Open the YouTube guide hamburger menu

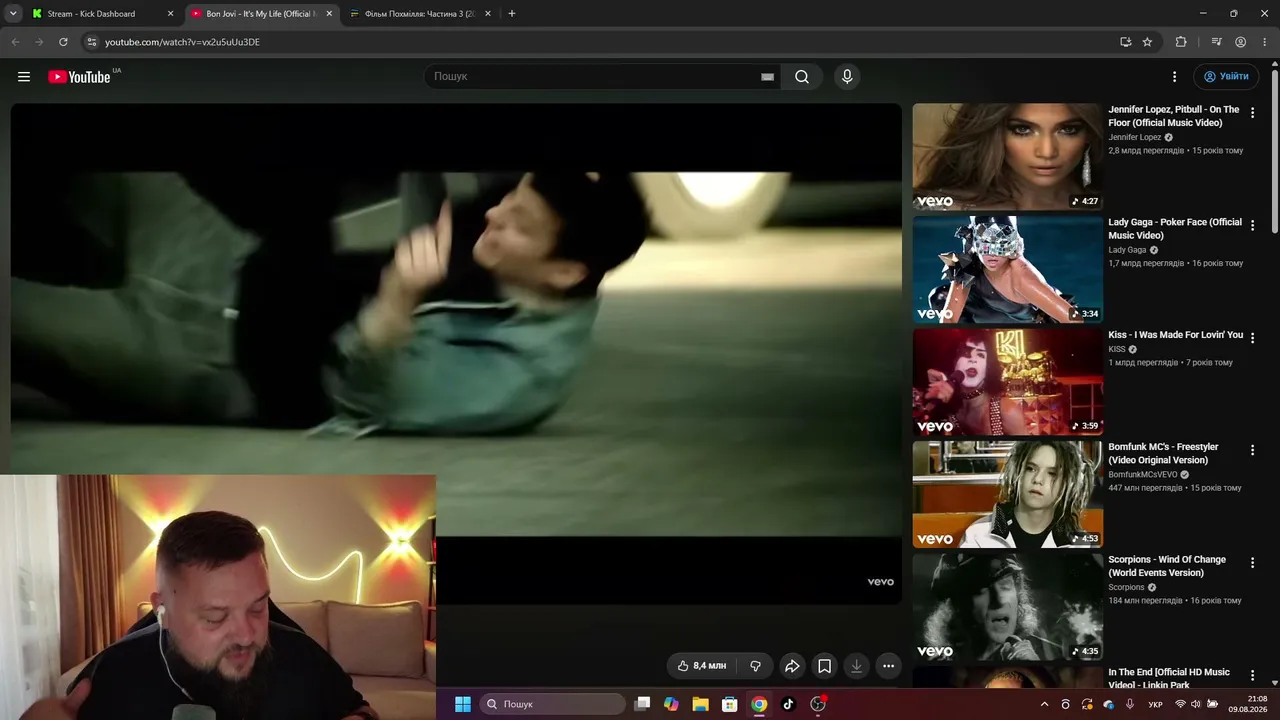pos(24,77)
